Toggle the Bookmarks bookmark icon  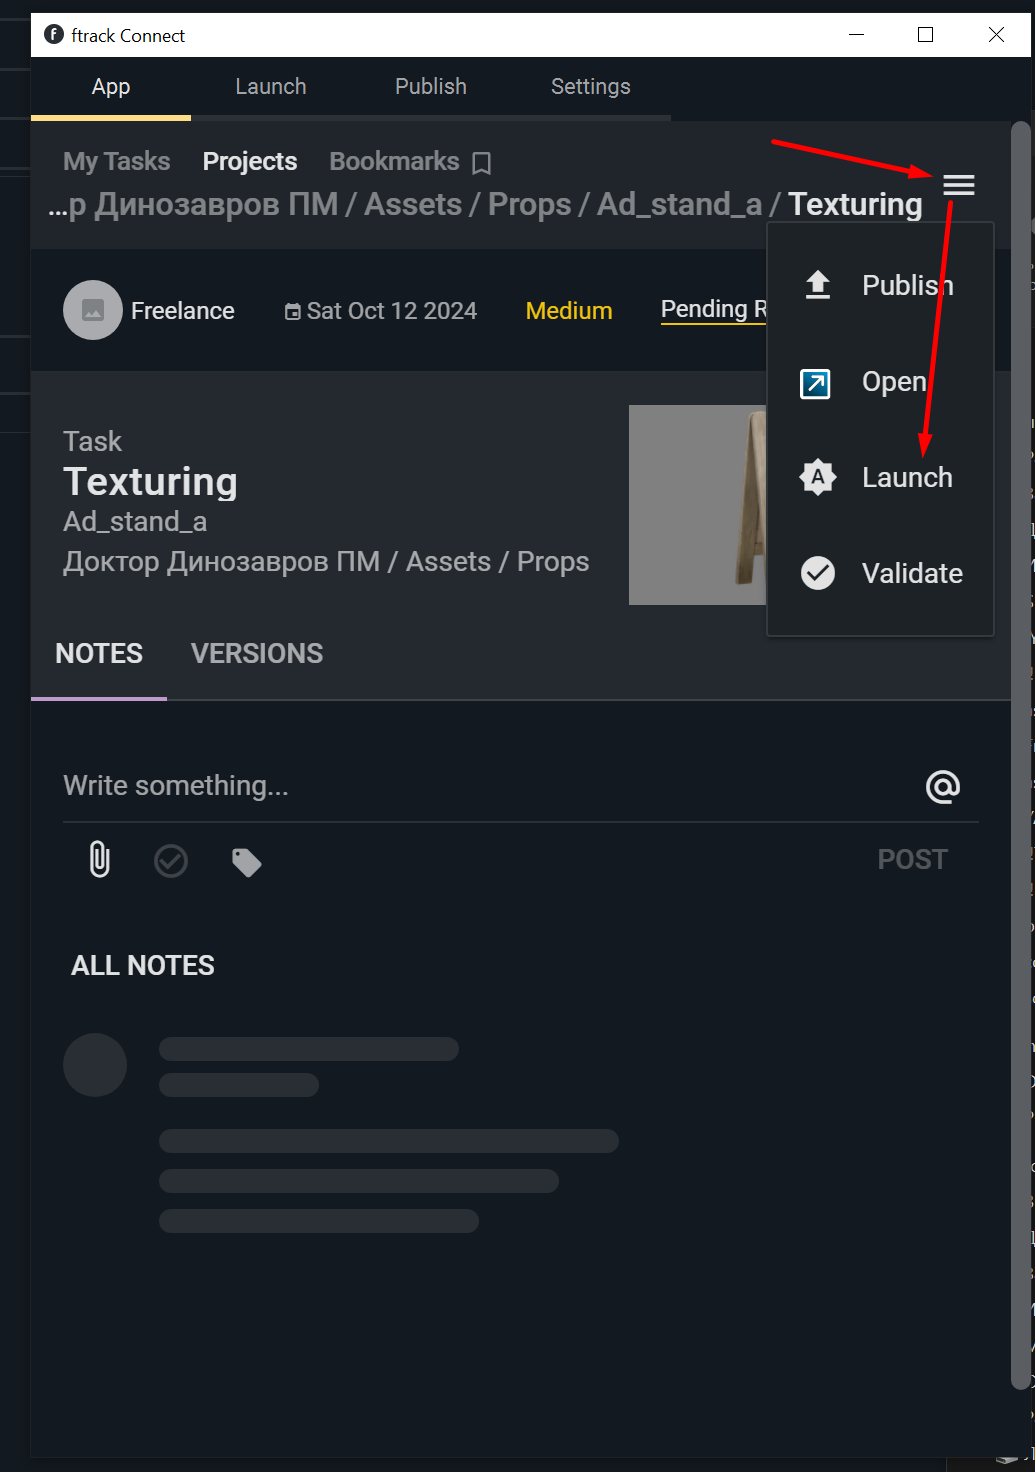pyautogui.click(x=482, y=163)
